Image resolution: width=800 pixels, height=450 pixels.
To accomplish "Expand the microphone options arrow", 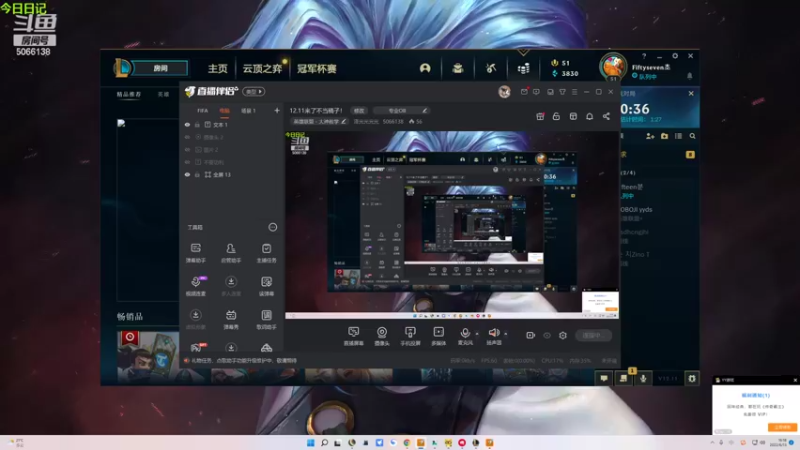I will [477, 334].
